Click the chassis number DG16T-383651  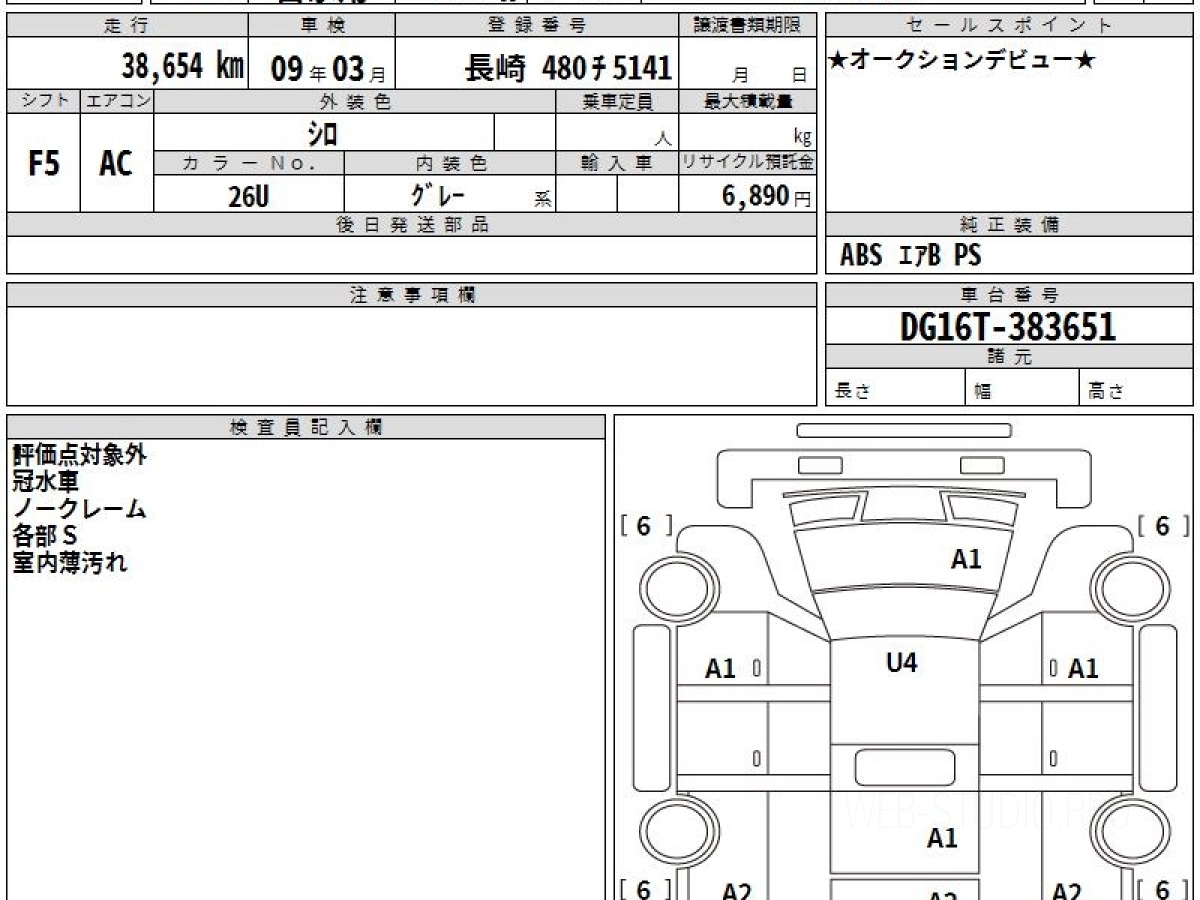1008,327
